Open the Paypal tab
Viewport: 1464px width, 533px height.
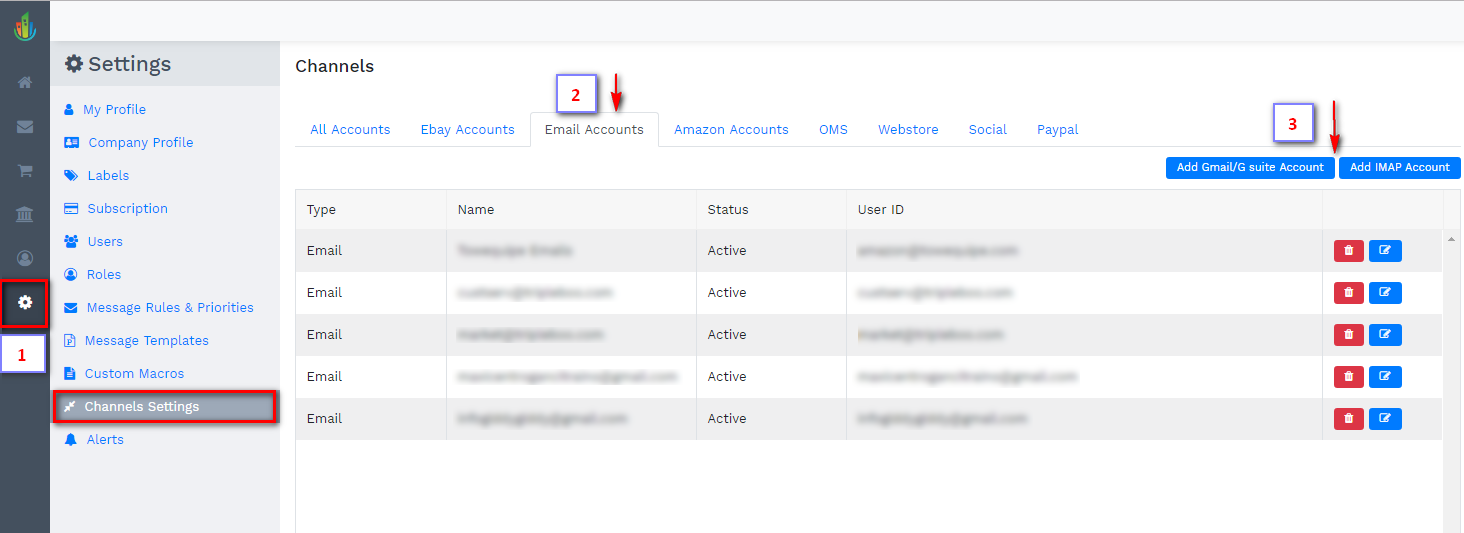(x=1057, y=130)
